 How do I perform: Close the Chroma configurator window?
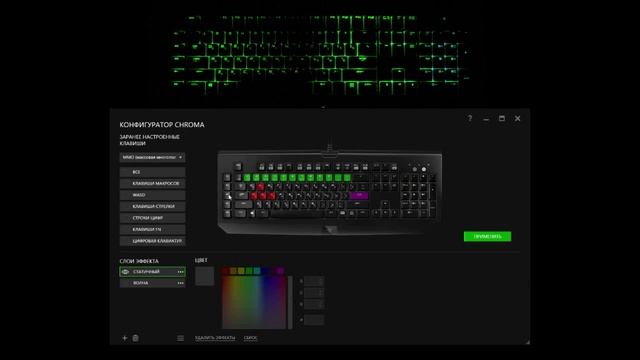tap(518, 118)
